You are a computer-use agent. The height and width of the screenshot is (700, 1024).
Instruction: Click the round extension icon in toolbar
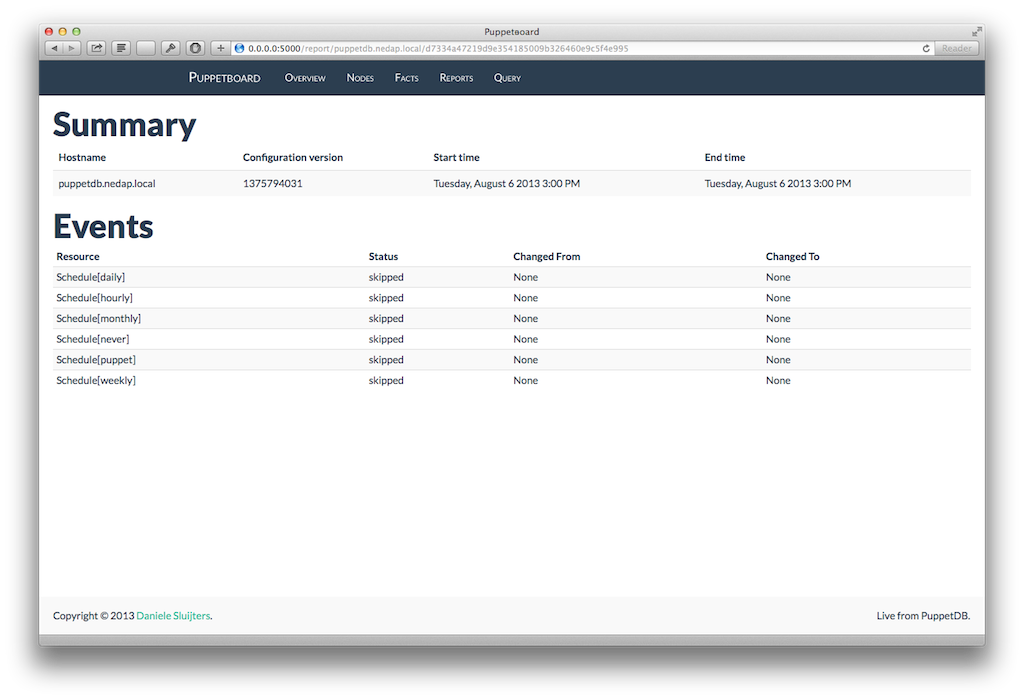(195, 48)
